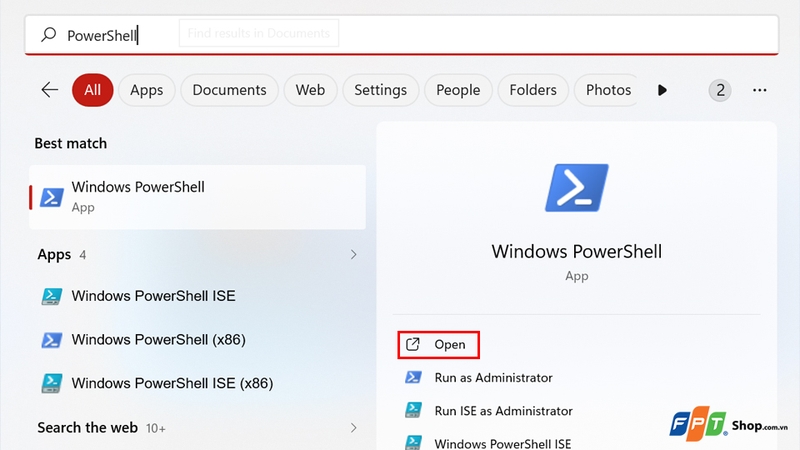Switch to the Settings filter tab
Viewport: 800px width, 450px height.
coord(381,90)
